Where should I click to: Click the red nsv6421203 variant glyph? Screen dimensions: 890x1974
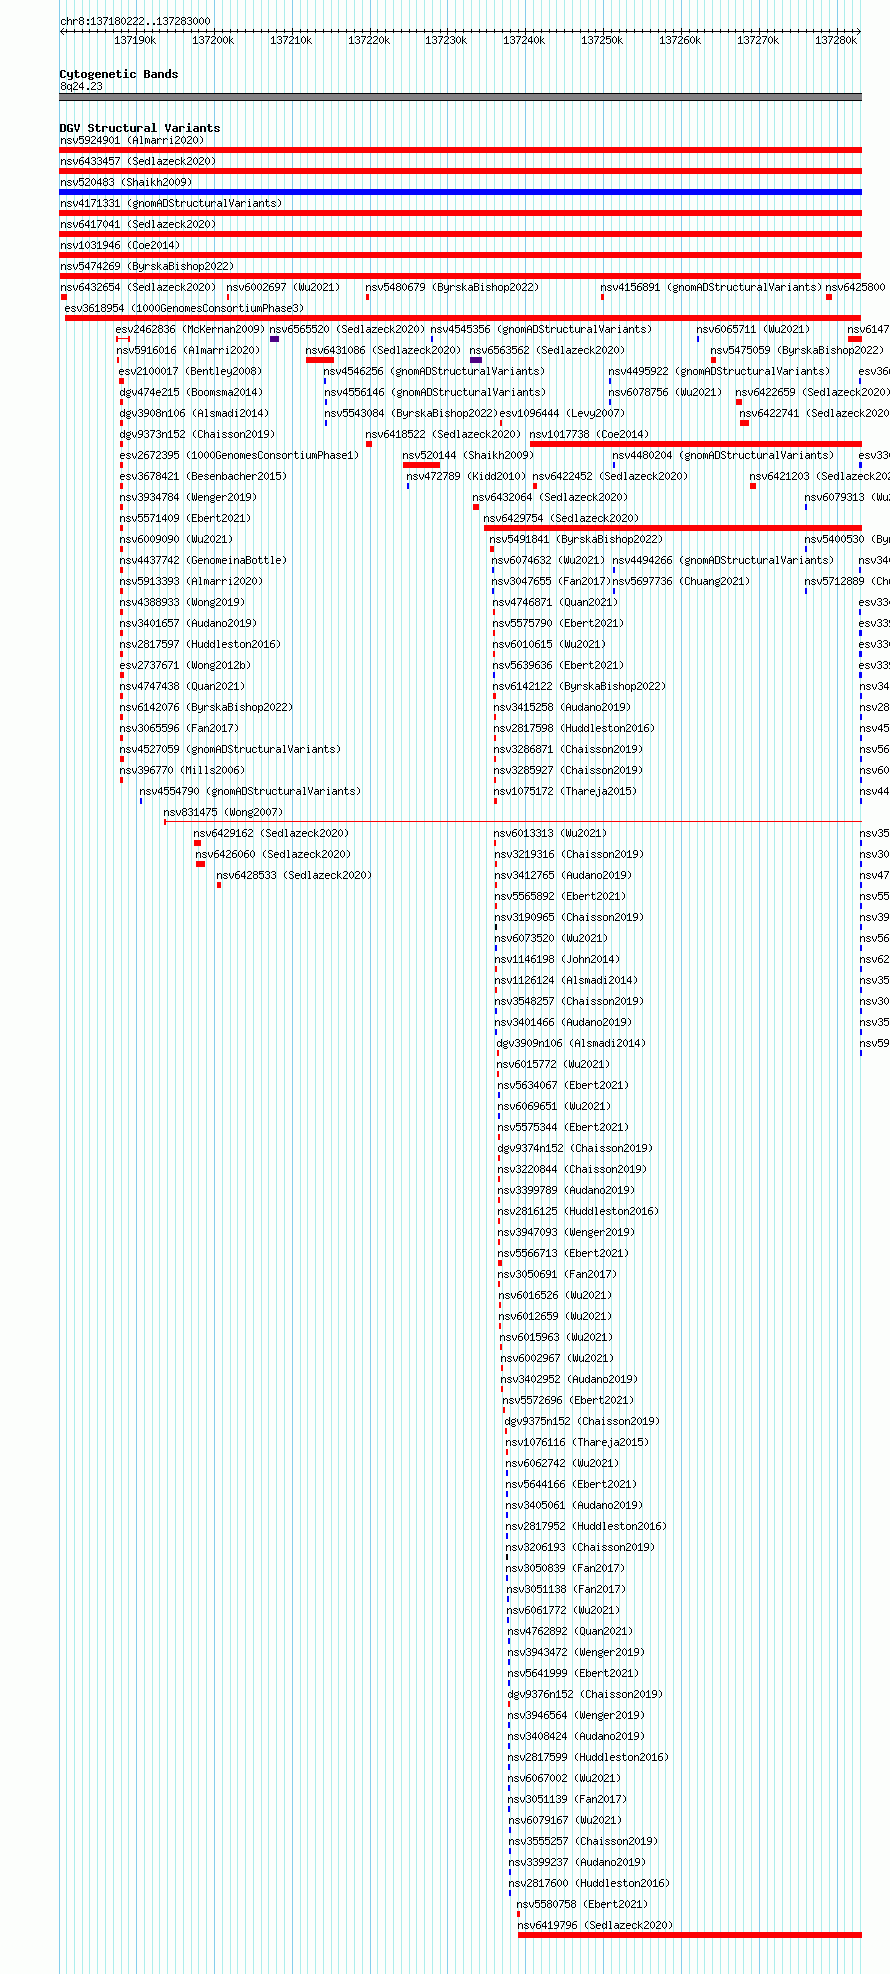click(x=753, y=486)
